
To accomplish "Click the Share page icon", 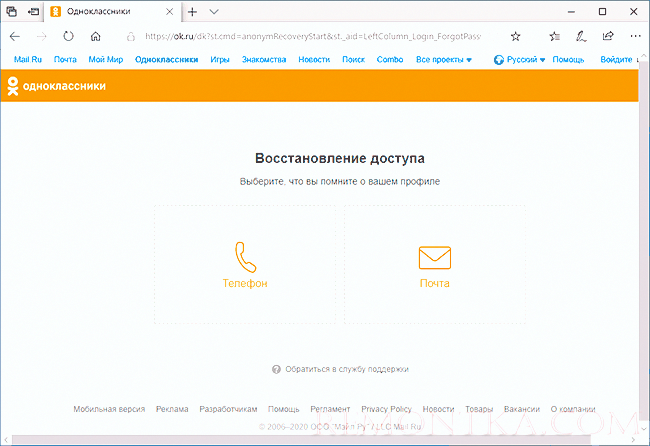I will [608, 36].
